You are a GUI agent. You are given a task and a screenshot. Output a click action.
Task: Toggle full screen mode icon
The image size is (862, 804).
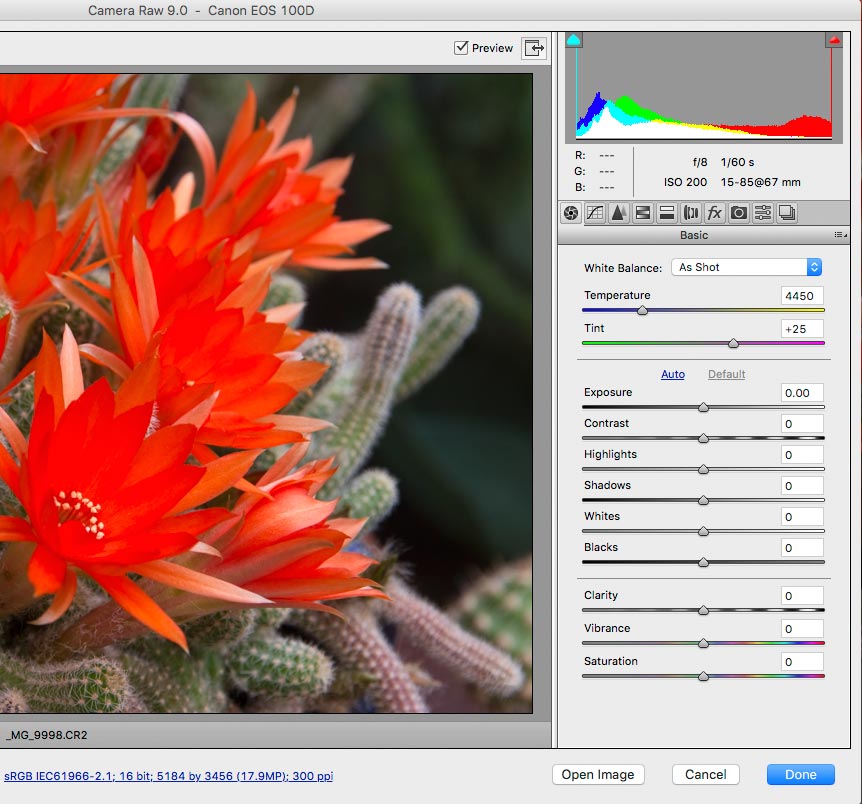[x=534, y=48]
